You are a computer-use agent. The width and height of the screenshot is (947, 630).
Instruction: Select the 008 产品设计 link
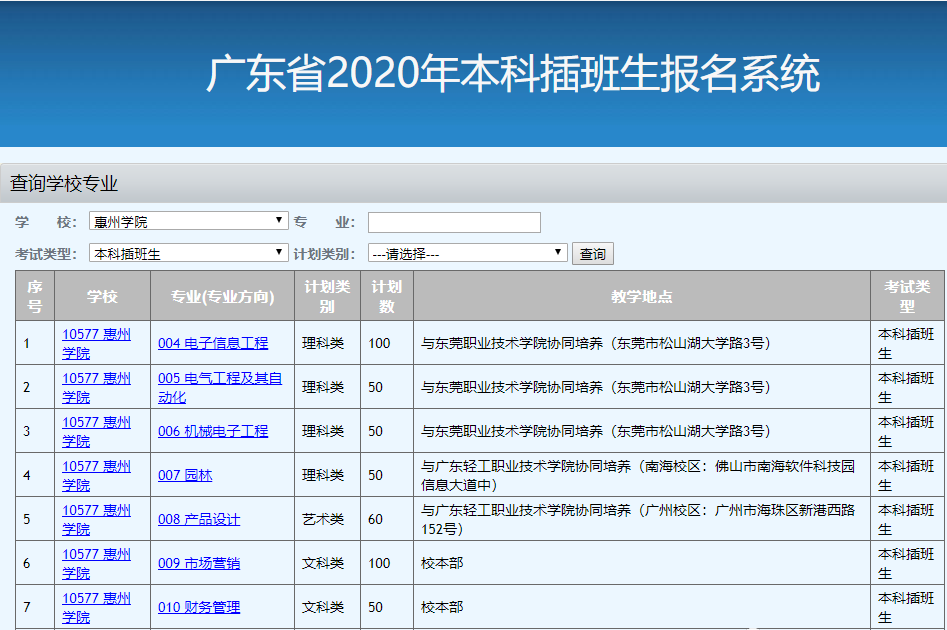pos(199,519)
